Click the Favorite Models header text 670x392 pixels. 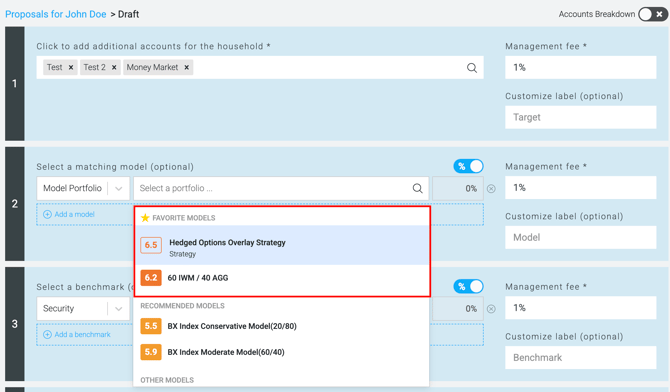(184, 218)
